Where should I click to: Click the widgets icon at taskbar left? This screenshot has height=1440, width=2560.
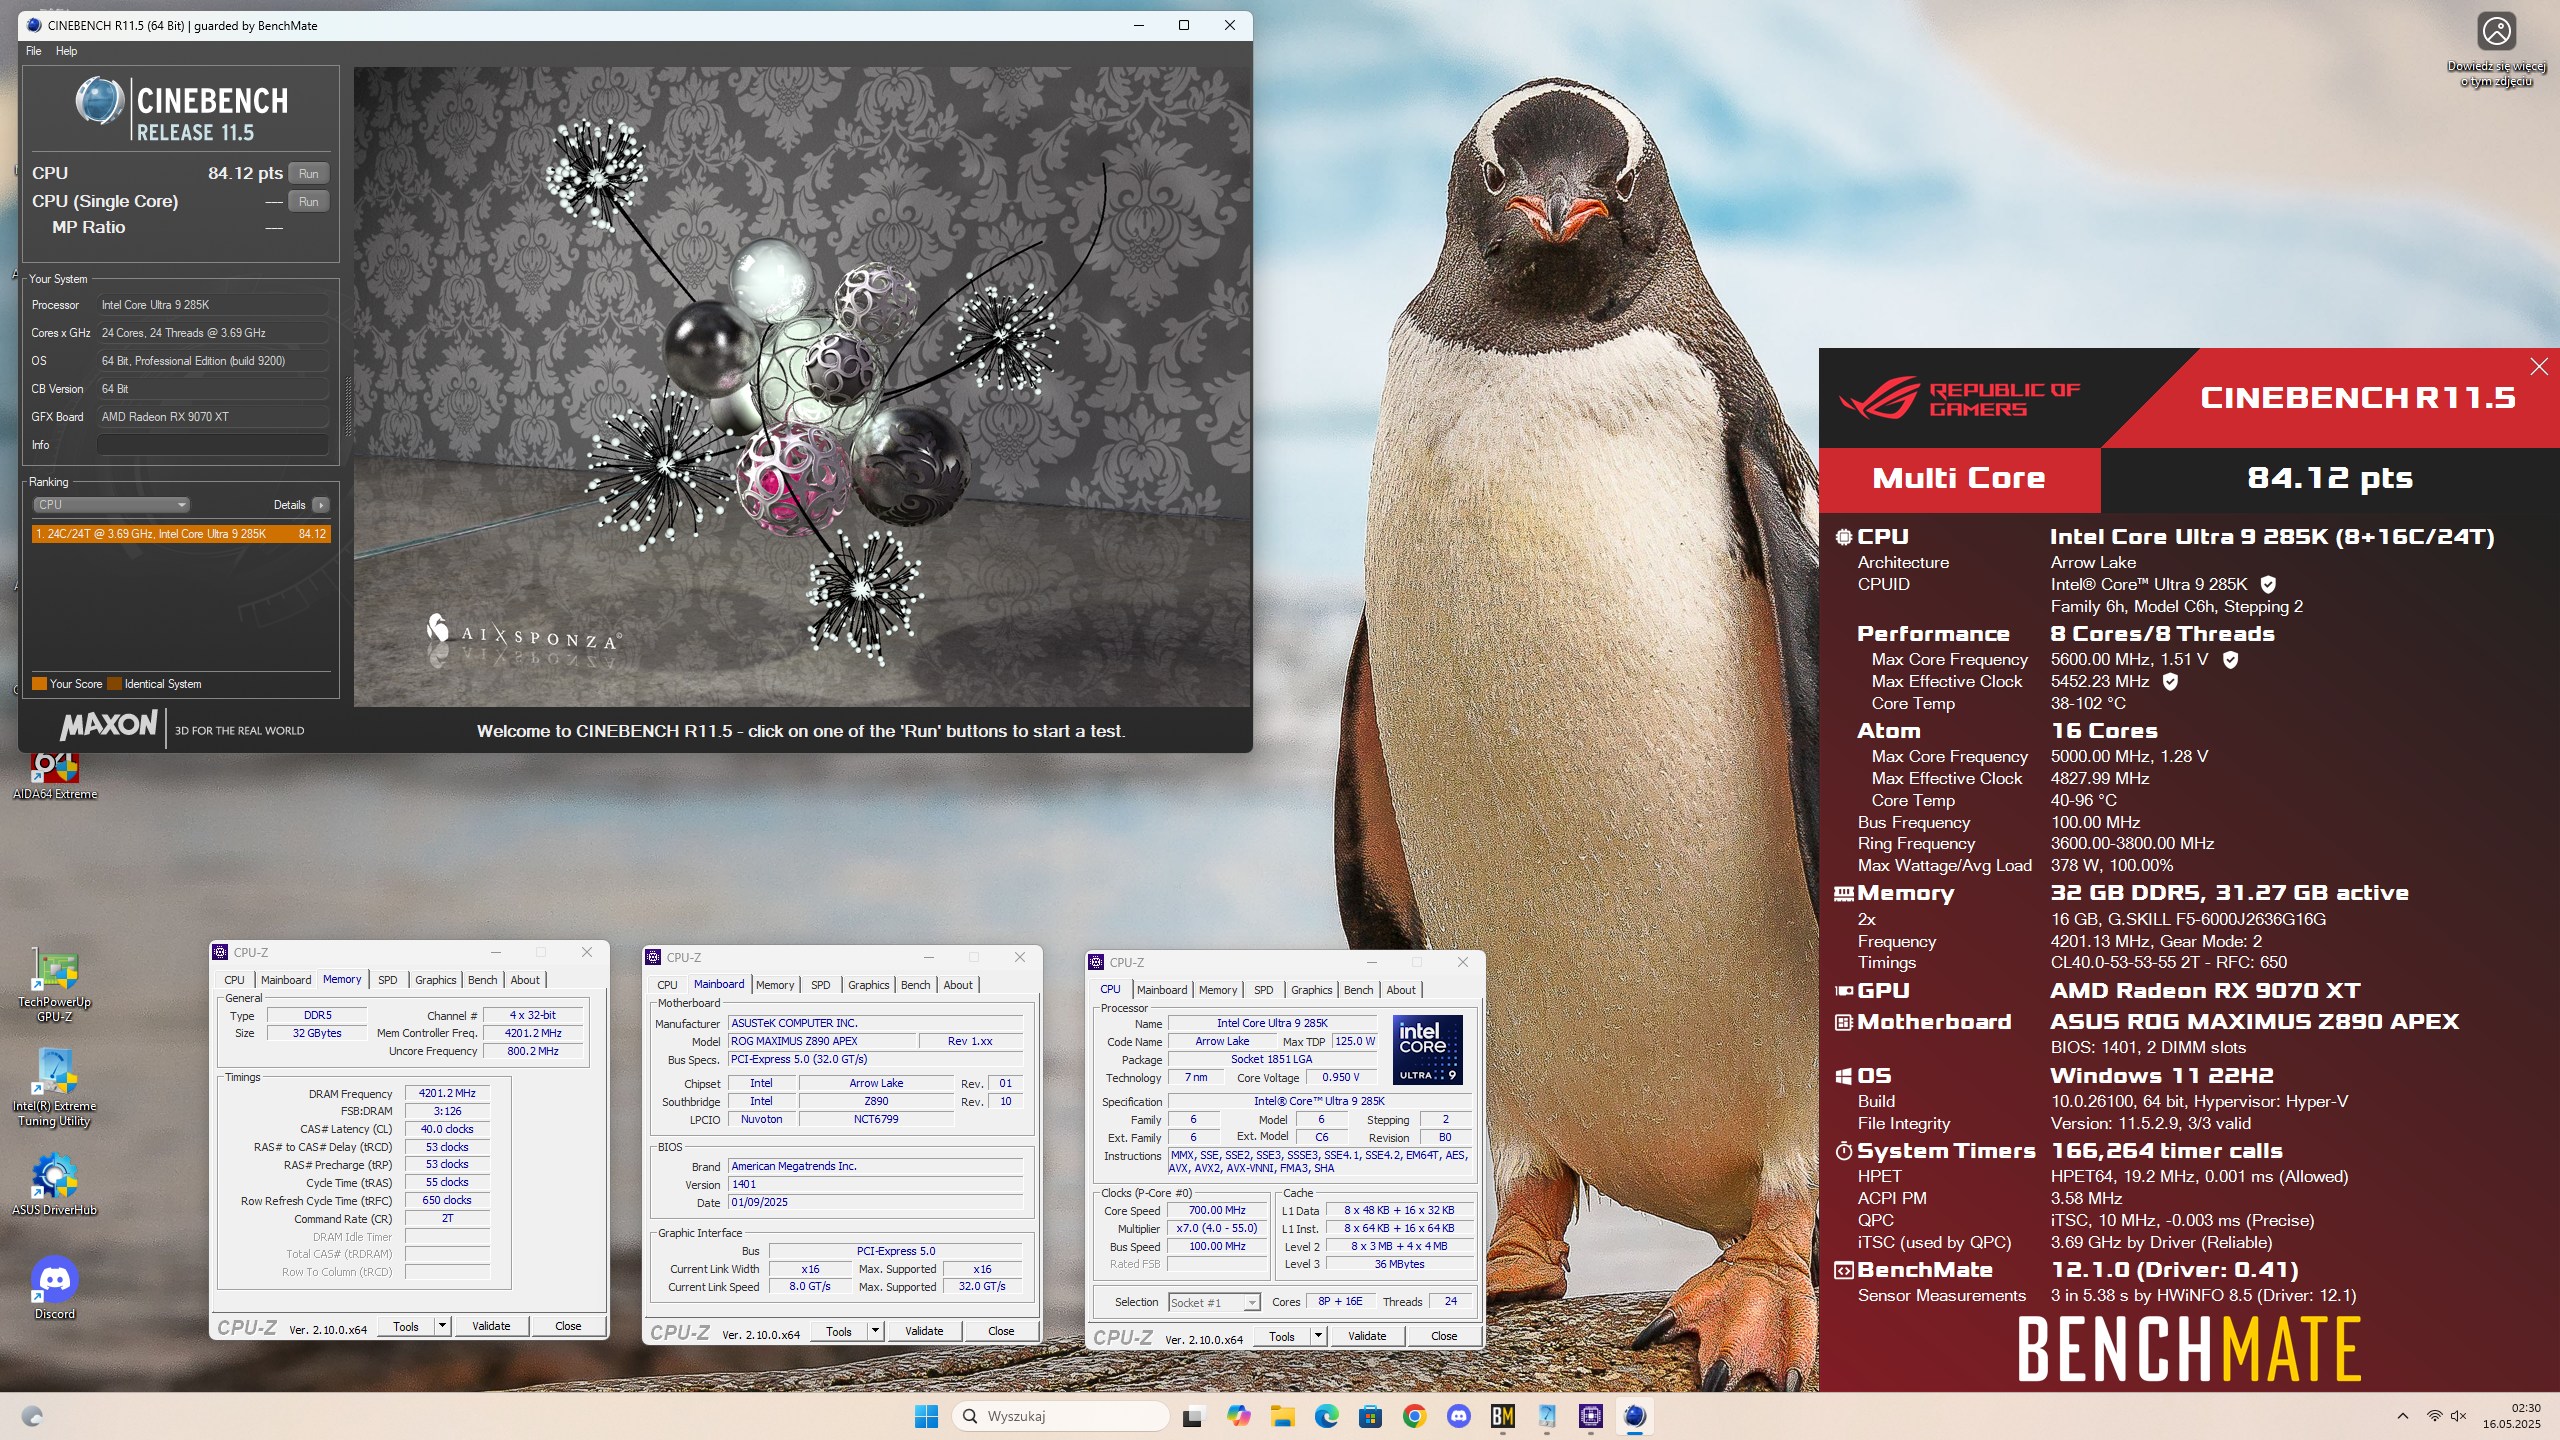point(32,1416)
